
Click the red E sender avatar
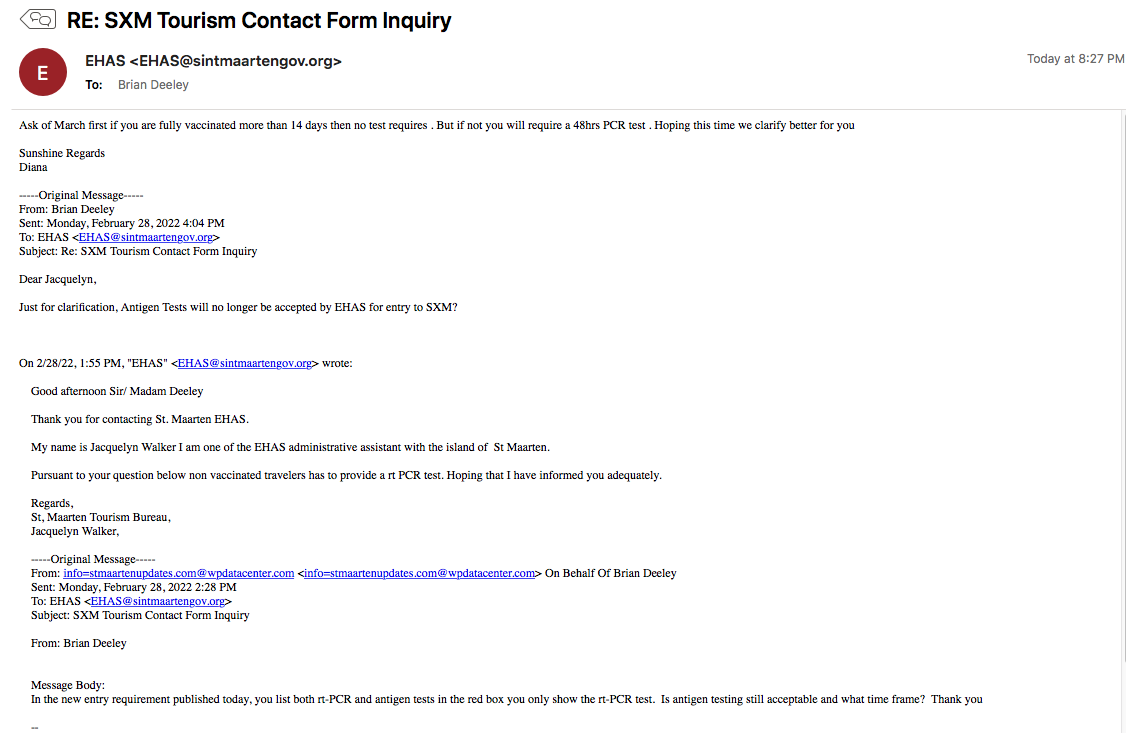click(43, 72)
